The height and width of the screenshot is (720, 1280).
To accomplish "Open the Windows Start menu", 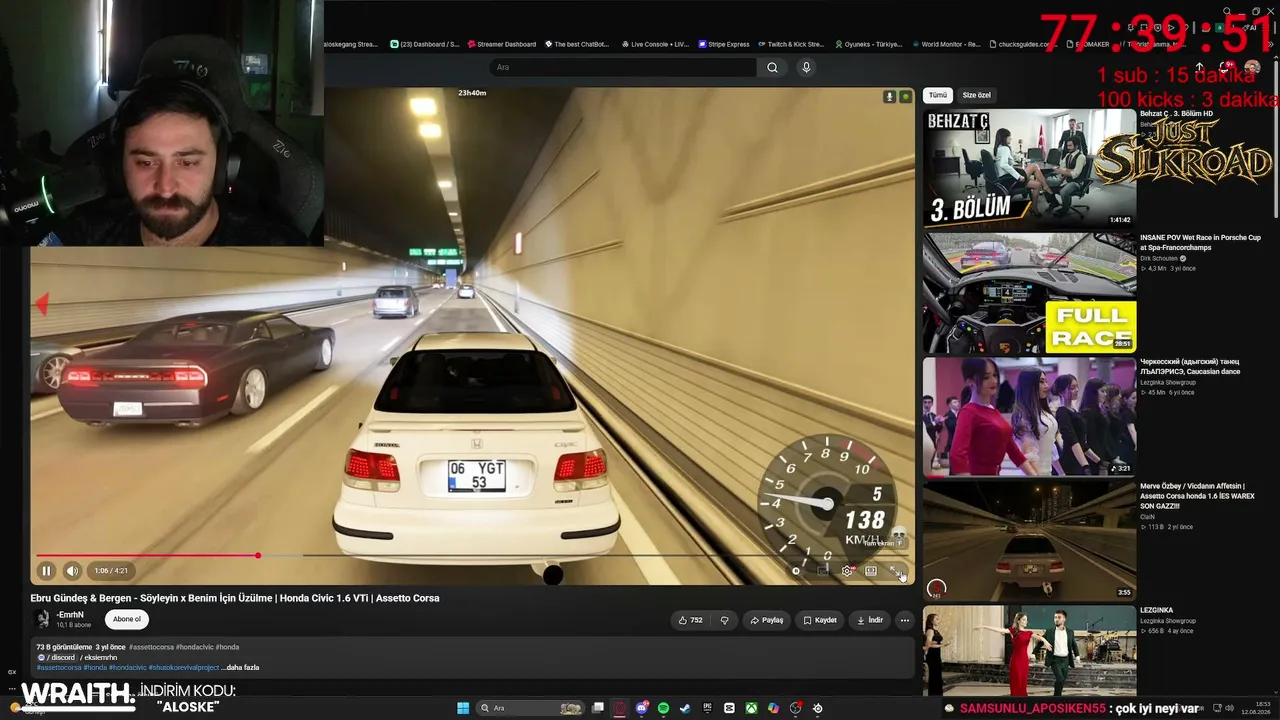I will pos(463,708).
